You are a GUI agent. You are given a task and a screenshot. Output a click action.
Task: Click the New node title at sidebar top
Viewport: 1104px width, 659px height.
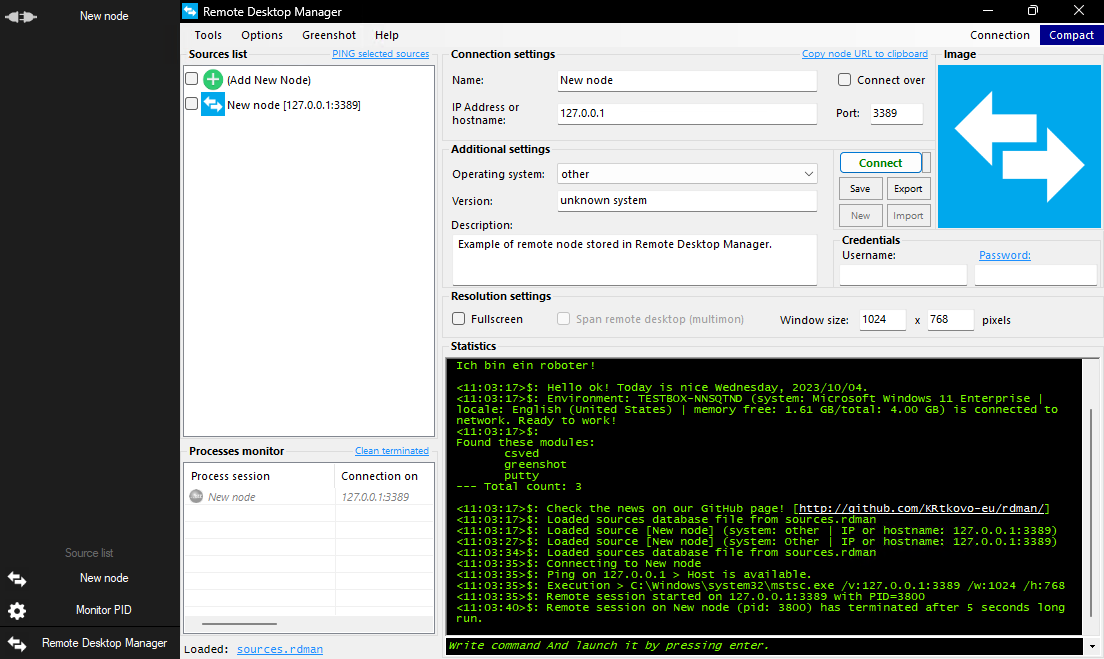tap(104, 15)
